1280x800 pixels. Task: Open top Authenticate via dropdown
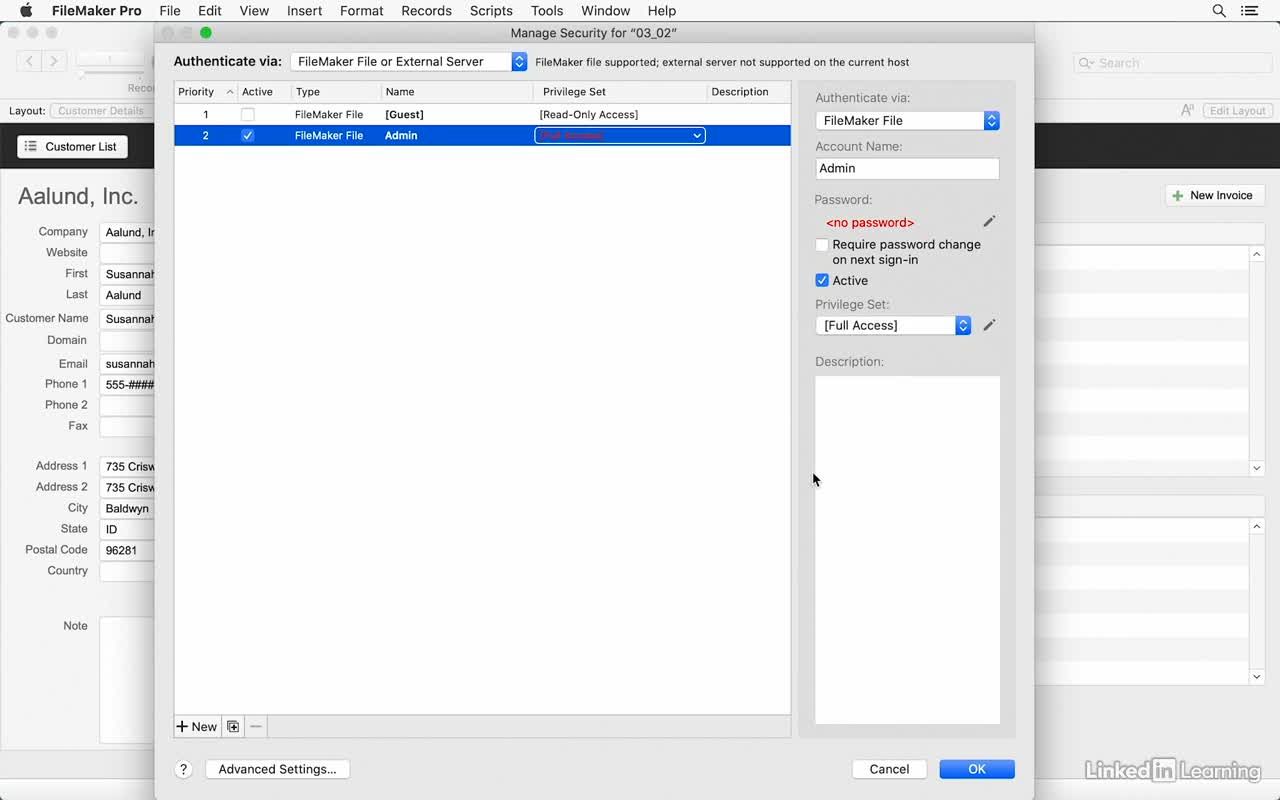click(x=409, y=62)
